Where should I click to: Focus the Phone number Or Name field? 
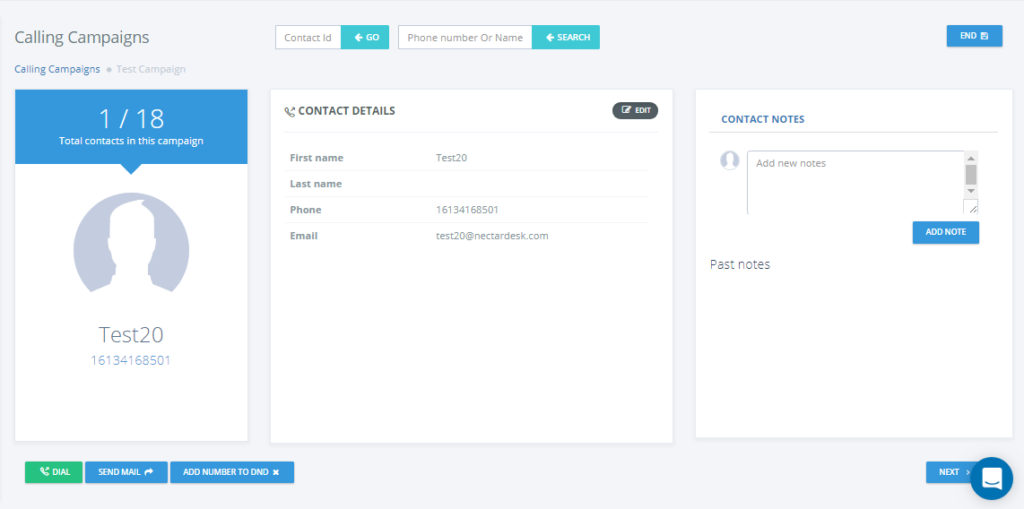(x=465, y=37)
